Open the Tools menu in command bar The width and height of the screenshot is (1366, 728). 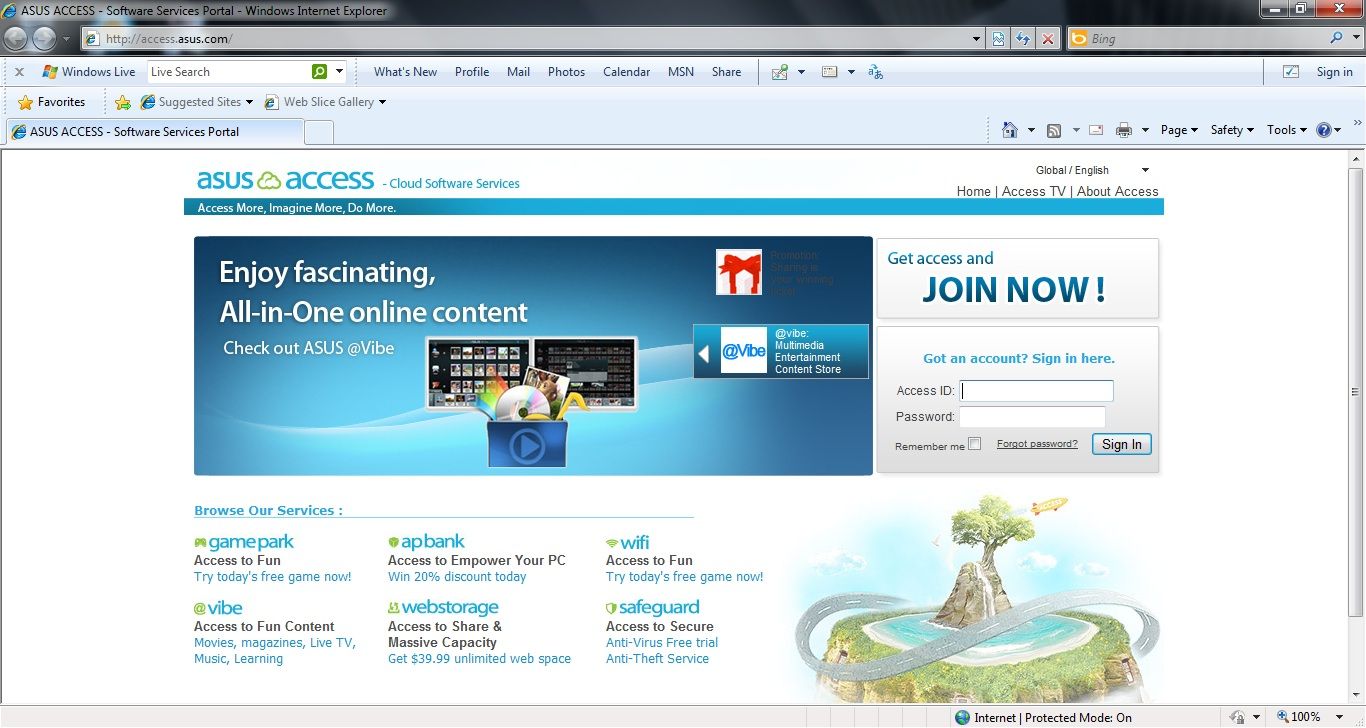coord(1287,130)
